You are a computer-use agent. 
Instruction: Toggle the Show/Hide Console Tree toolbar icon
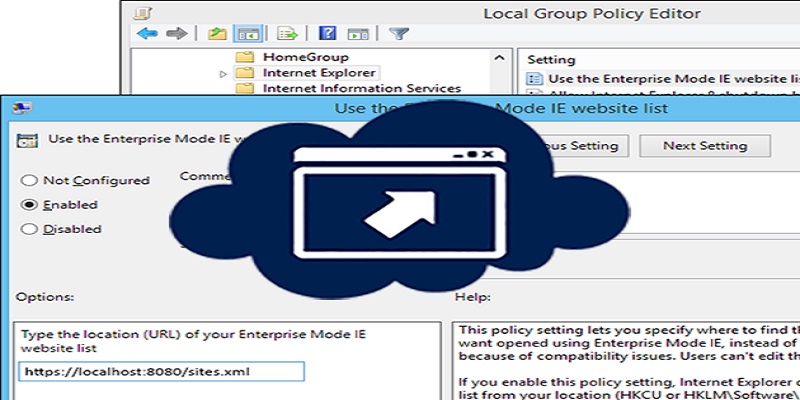[249, 34]
